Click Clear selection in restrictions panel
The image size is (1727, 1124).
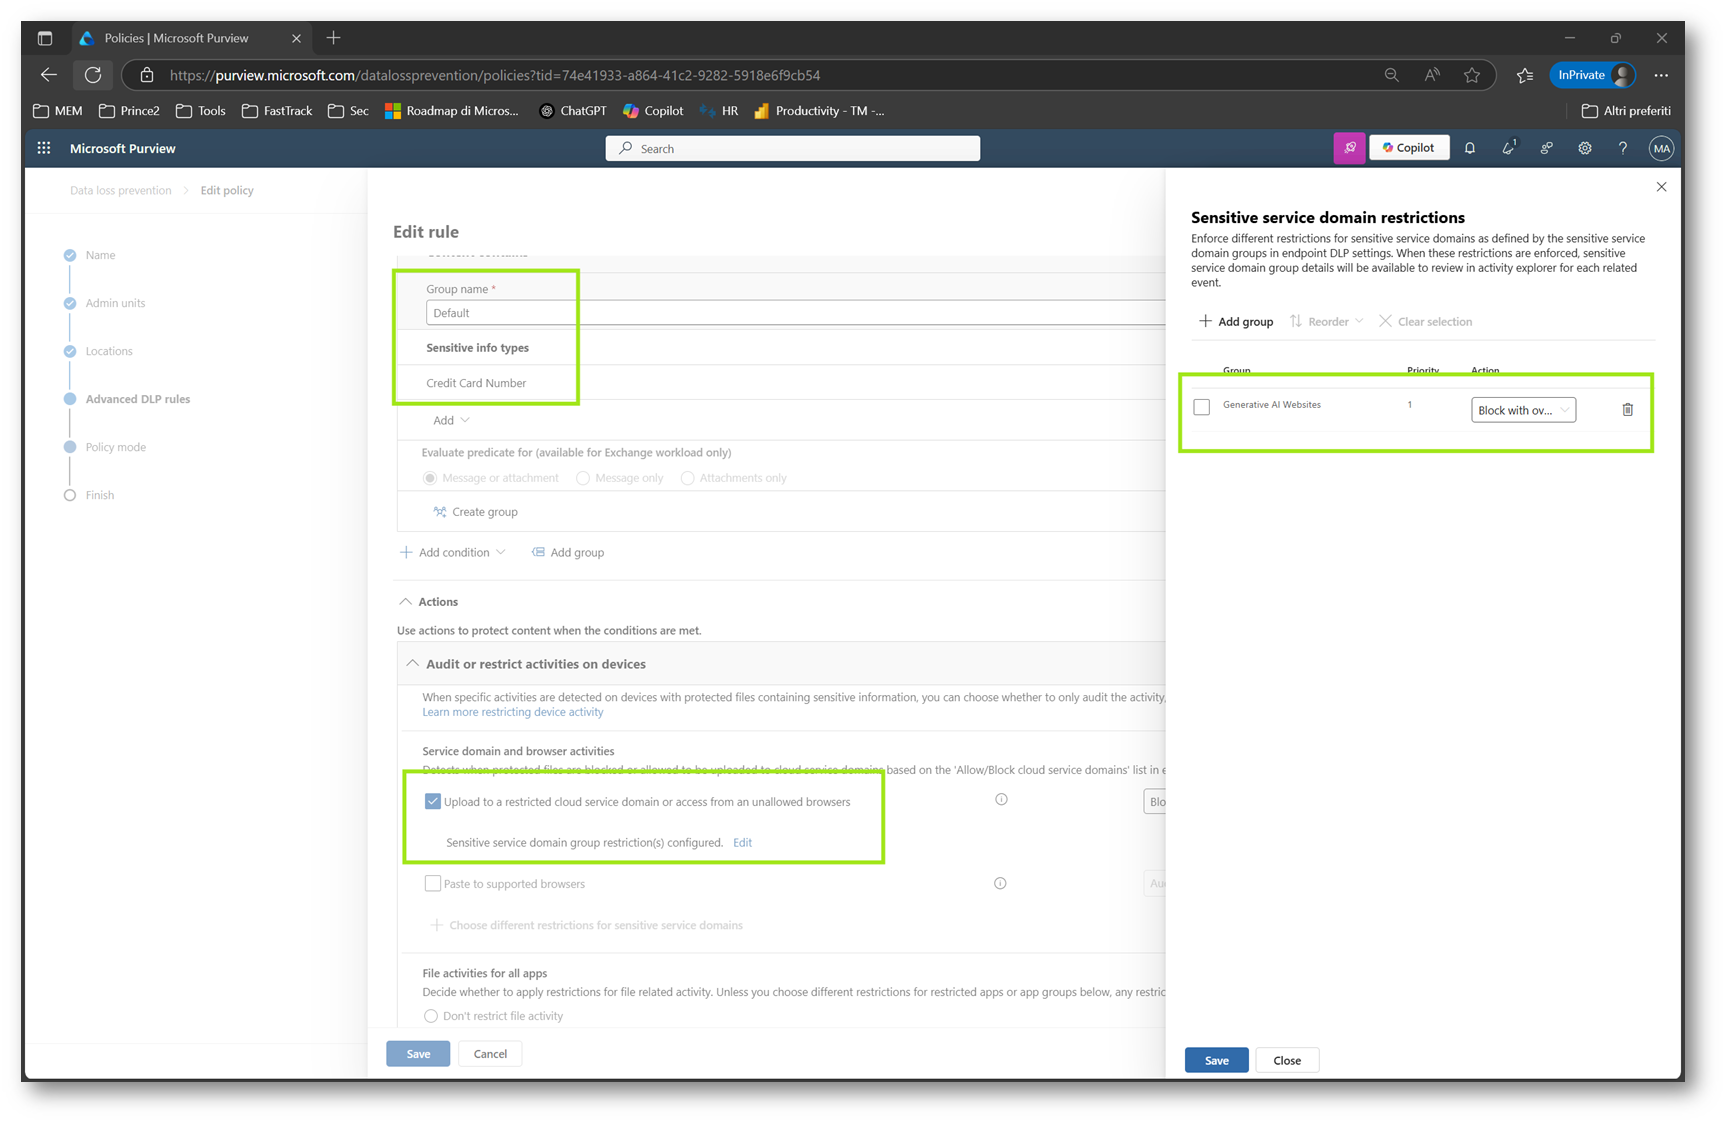[x=1425, y=321]
